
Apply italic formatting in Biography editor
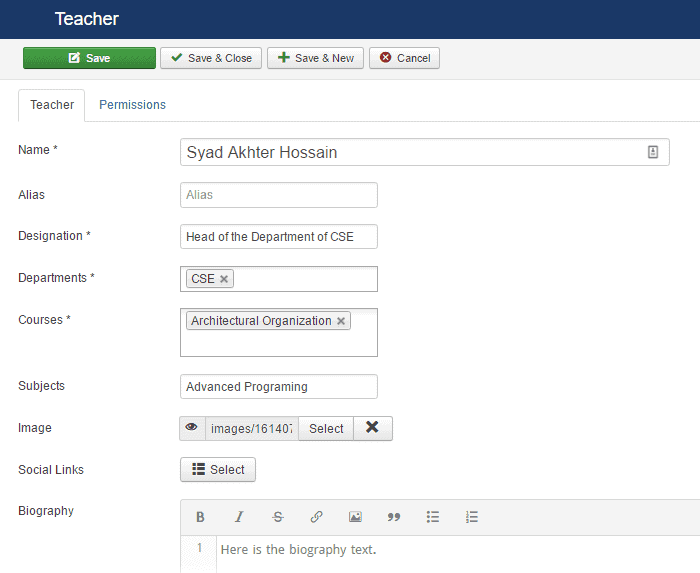(x=239, y=517)
